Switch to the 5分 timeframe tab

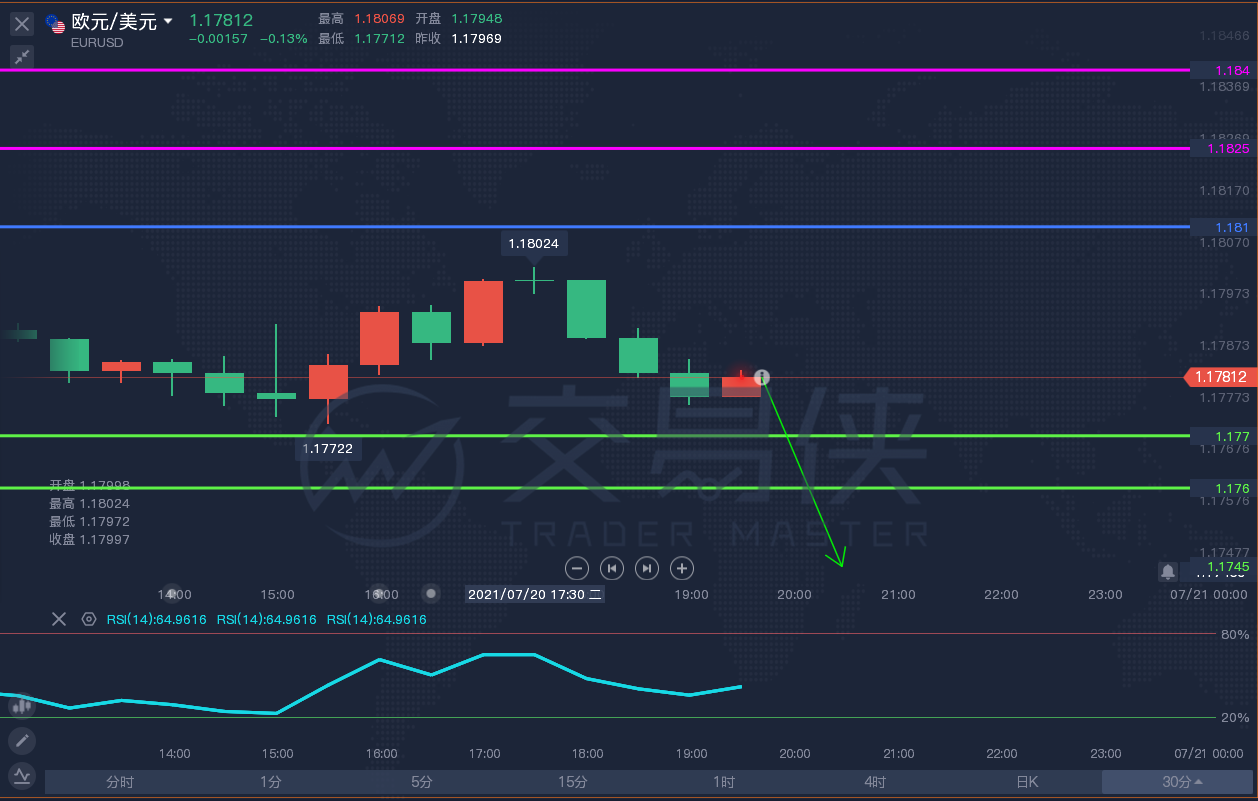coord(422,782)
